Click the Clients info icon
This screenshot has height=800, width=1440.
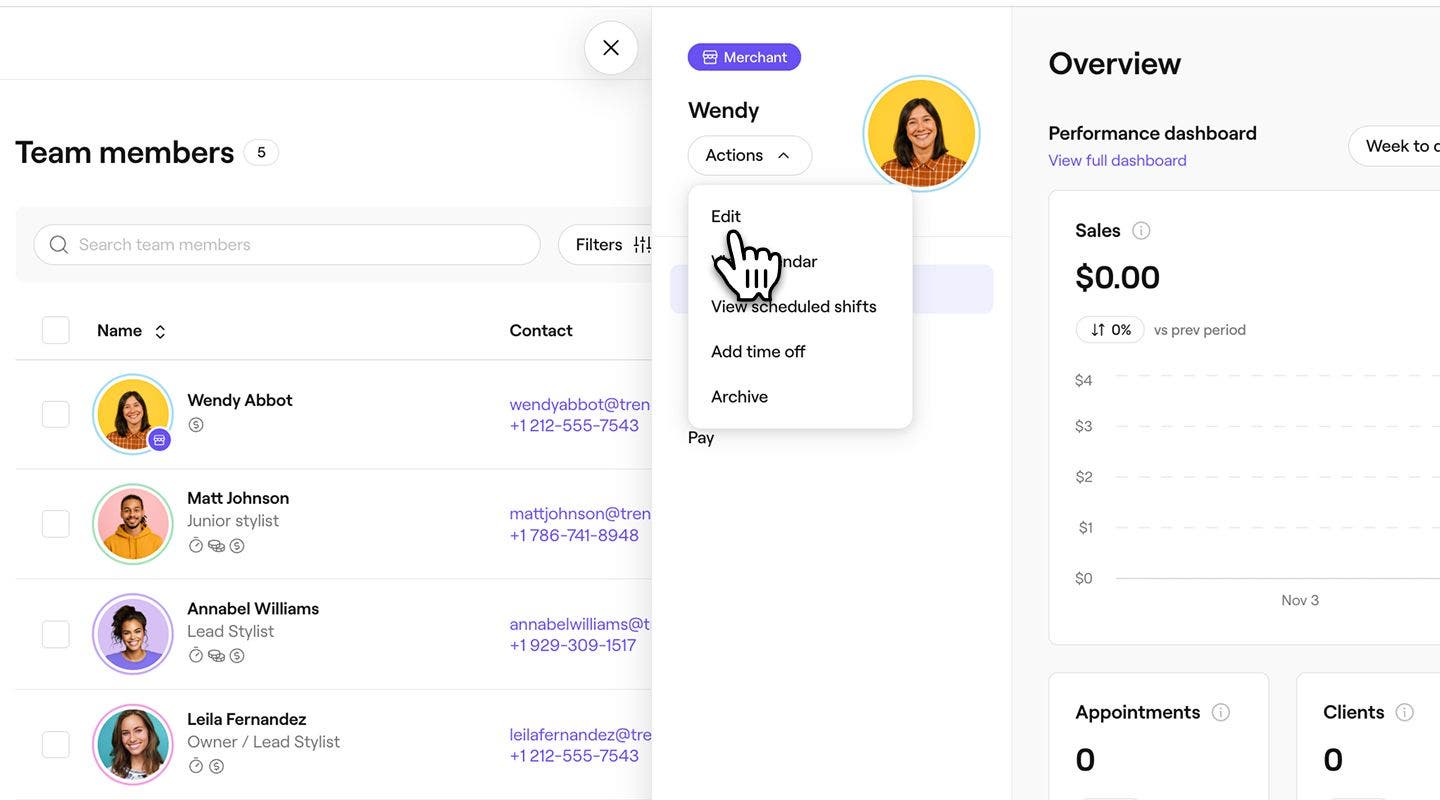(1404, 712)
